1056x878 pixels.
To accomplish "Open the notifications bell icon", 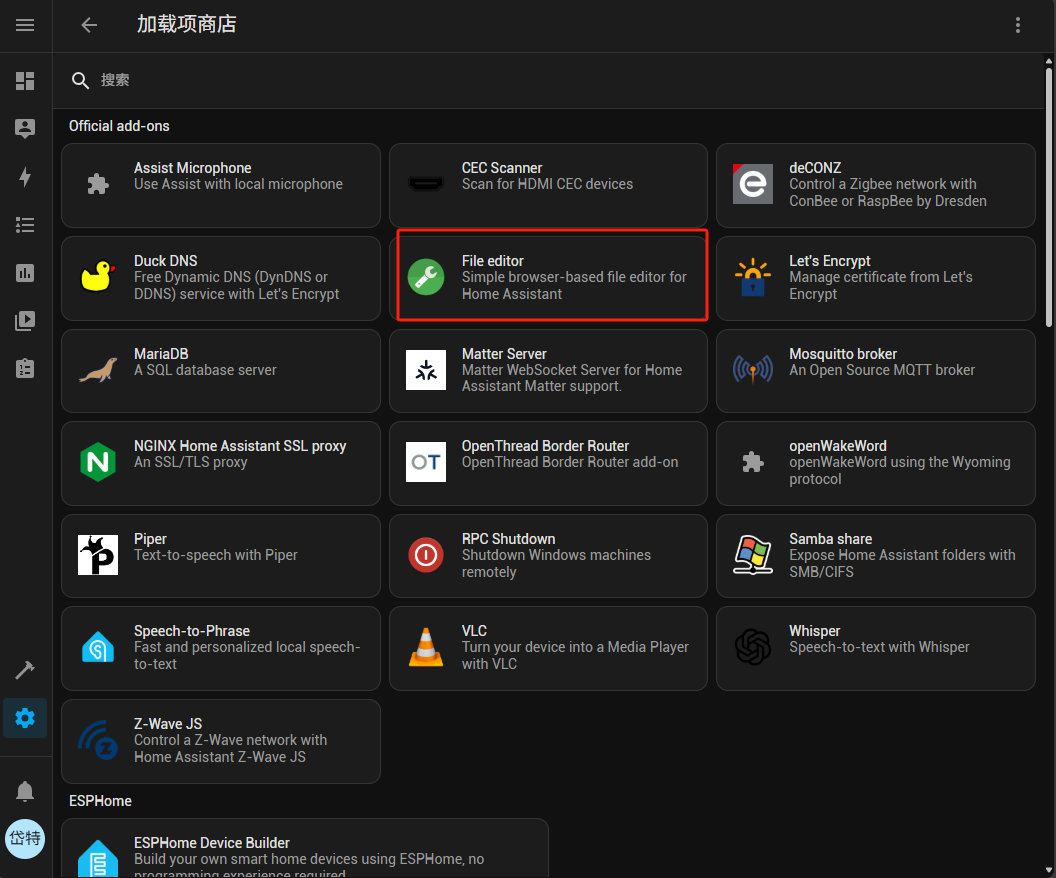I will pos(25,791).
